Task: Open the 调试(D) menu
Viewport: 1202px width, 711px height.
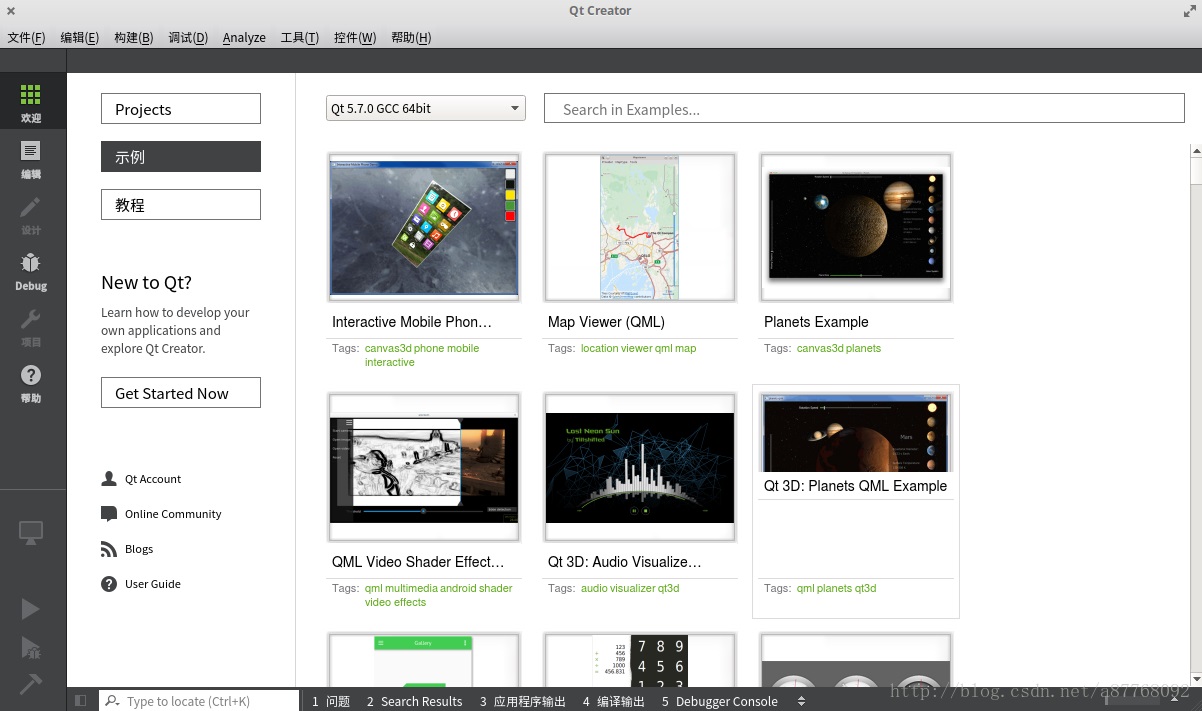Action: pyautogui.click(x=188, y=37)
